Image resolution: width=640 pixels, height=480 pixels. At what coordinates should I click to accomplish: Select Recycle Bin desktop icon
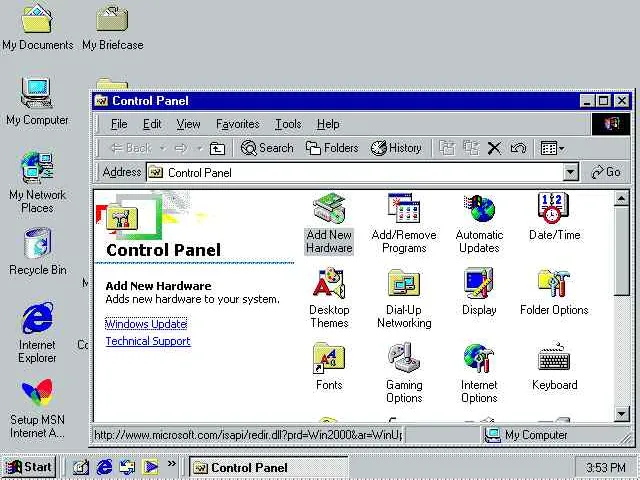(x=38, y=251)
